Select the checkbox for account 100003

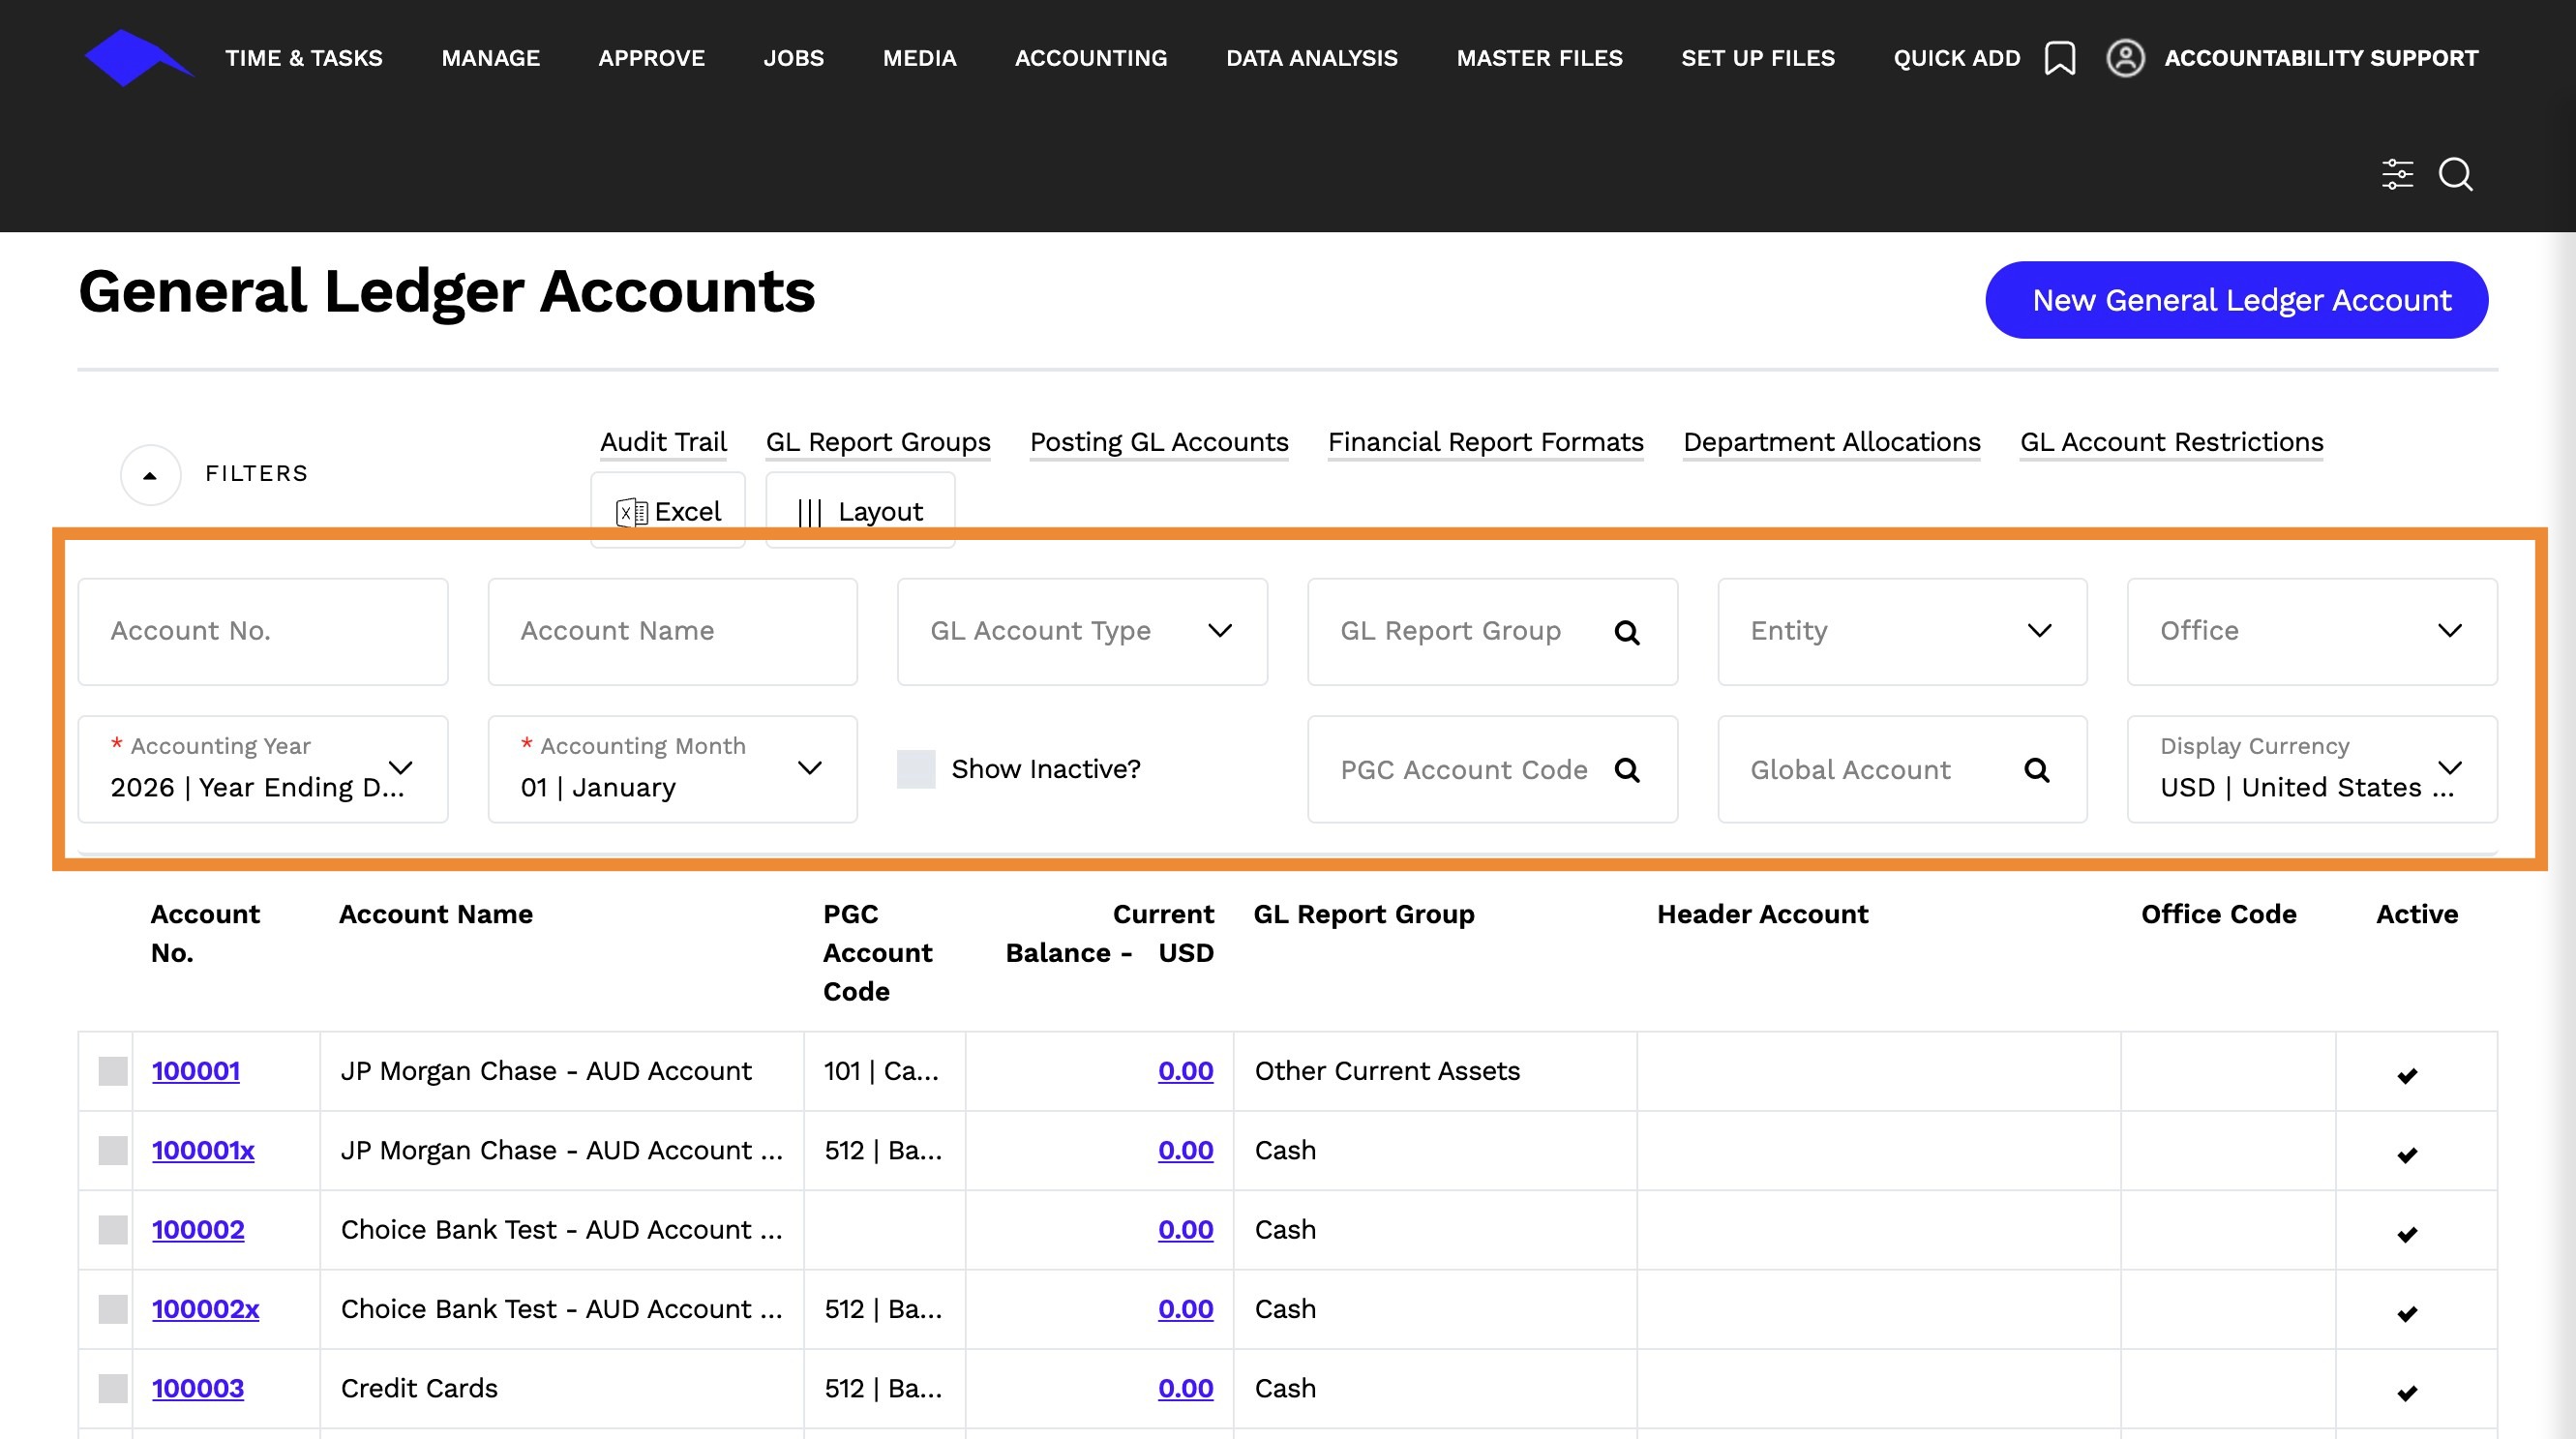point(113,1388)
